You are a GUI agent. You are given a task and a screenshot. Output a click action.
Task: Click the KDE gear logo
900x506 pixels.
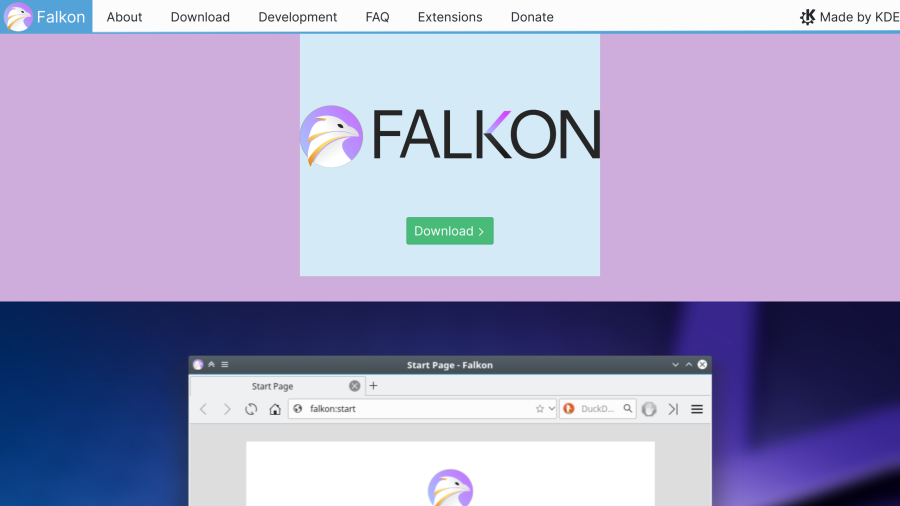808,17
